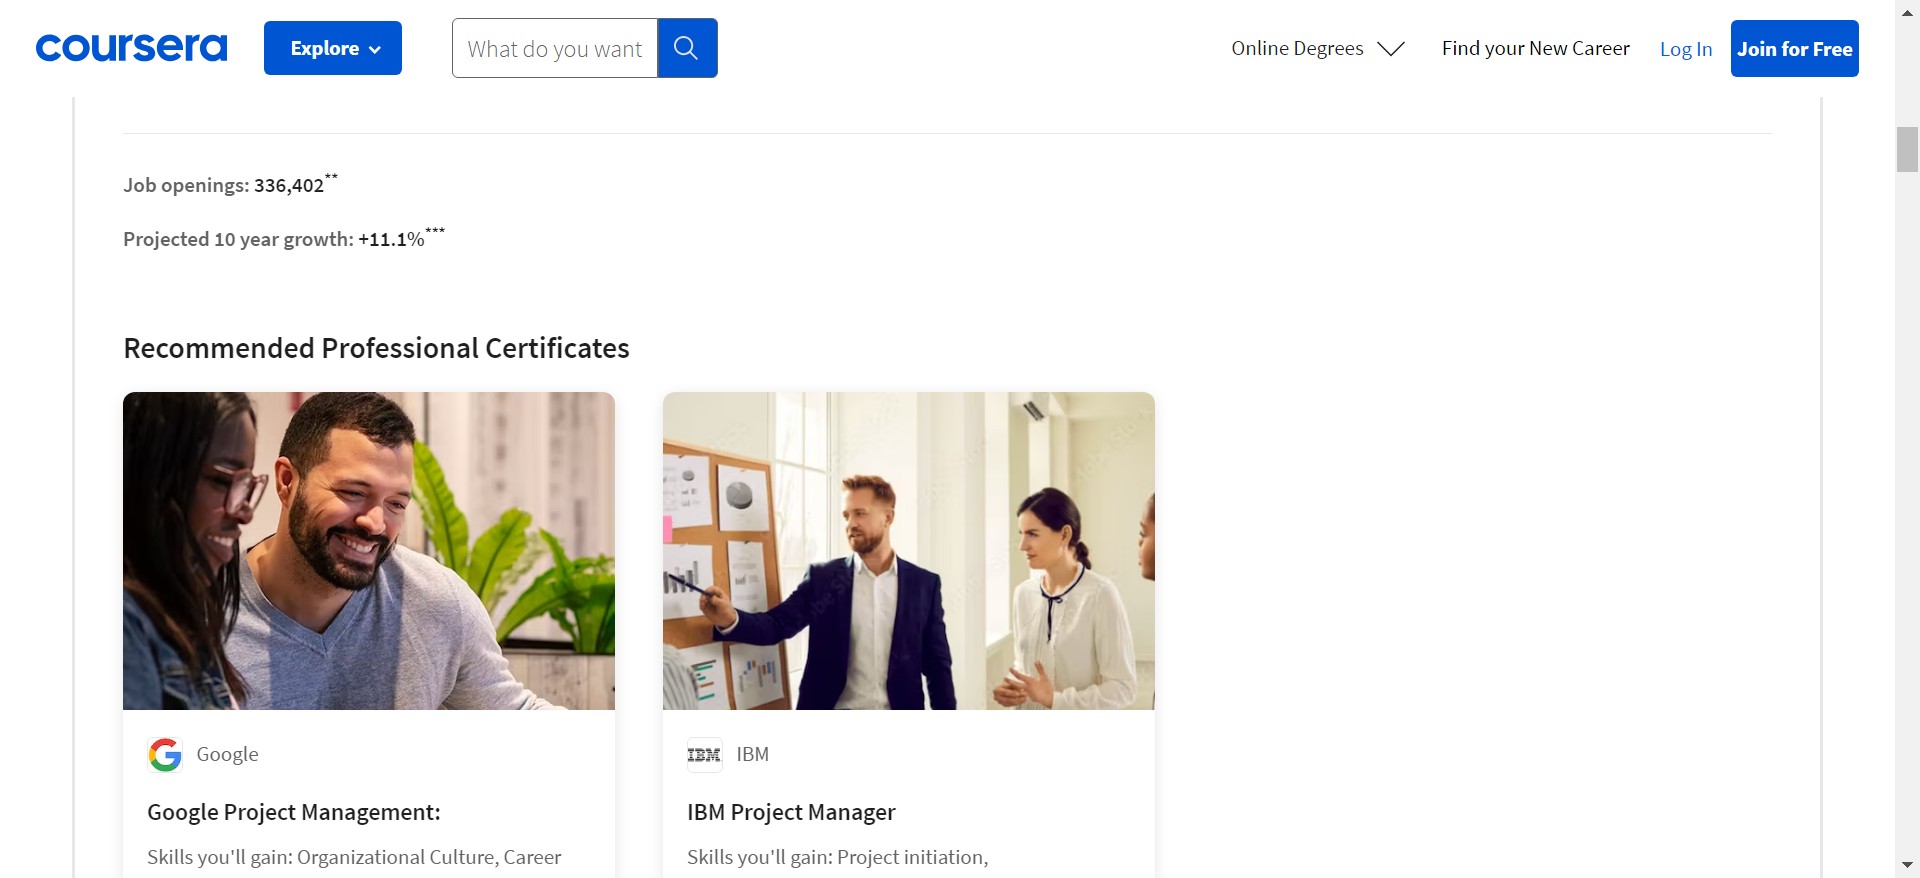The height and width of the screenshot is (878, 1920).
Task: Focus the 'What do you want' search field
Action: click(x=555, y=48)
